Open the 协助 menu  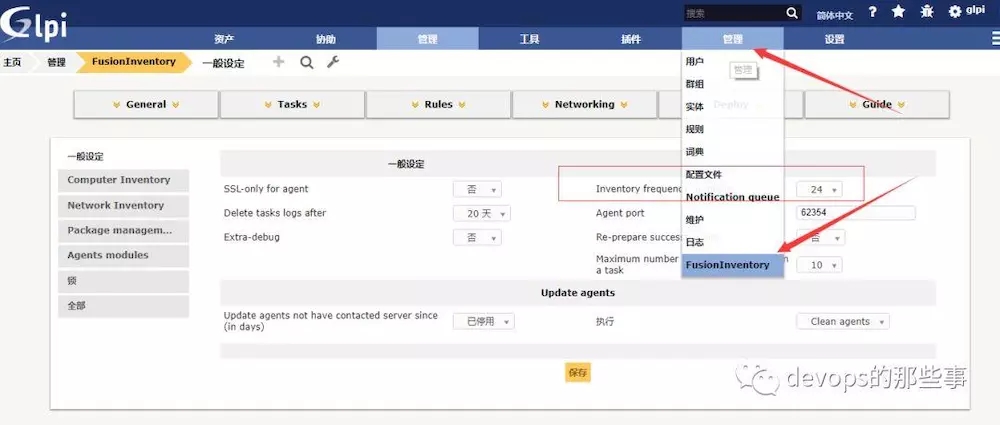(x=326, y=39)
